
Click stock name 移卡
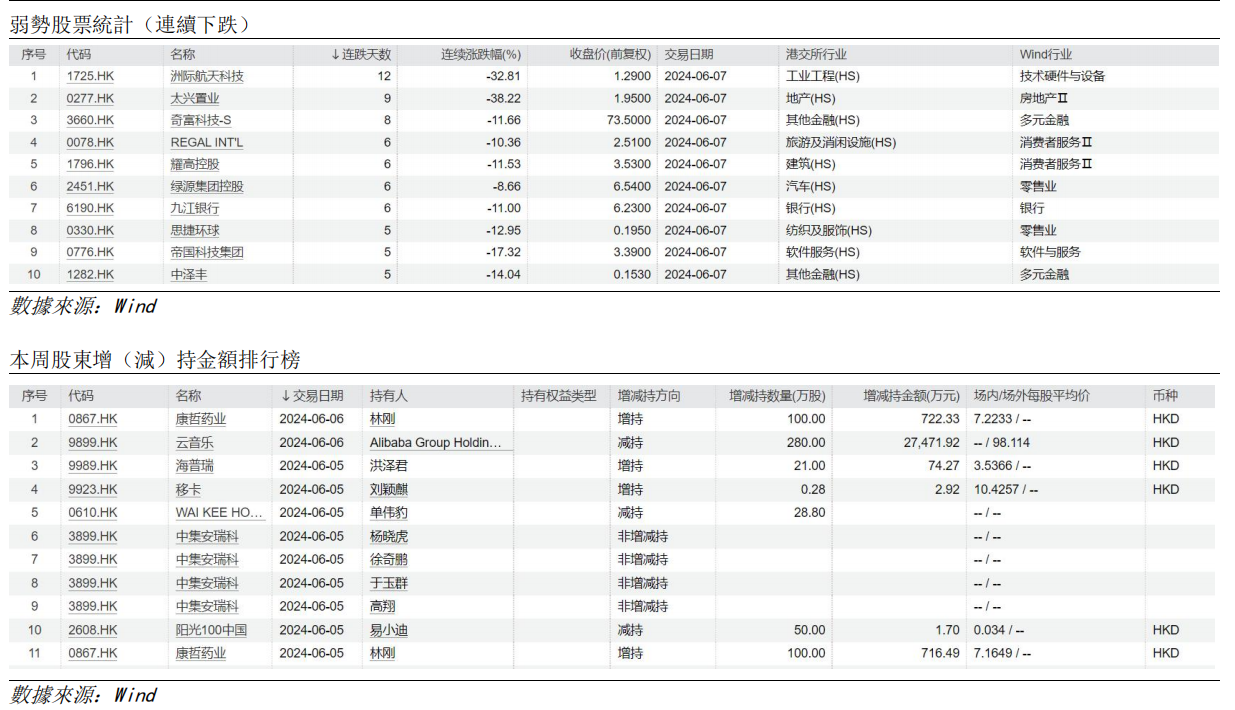point(188,490)
